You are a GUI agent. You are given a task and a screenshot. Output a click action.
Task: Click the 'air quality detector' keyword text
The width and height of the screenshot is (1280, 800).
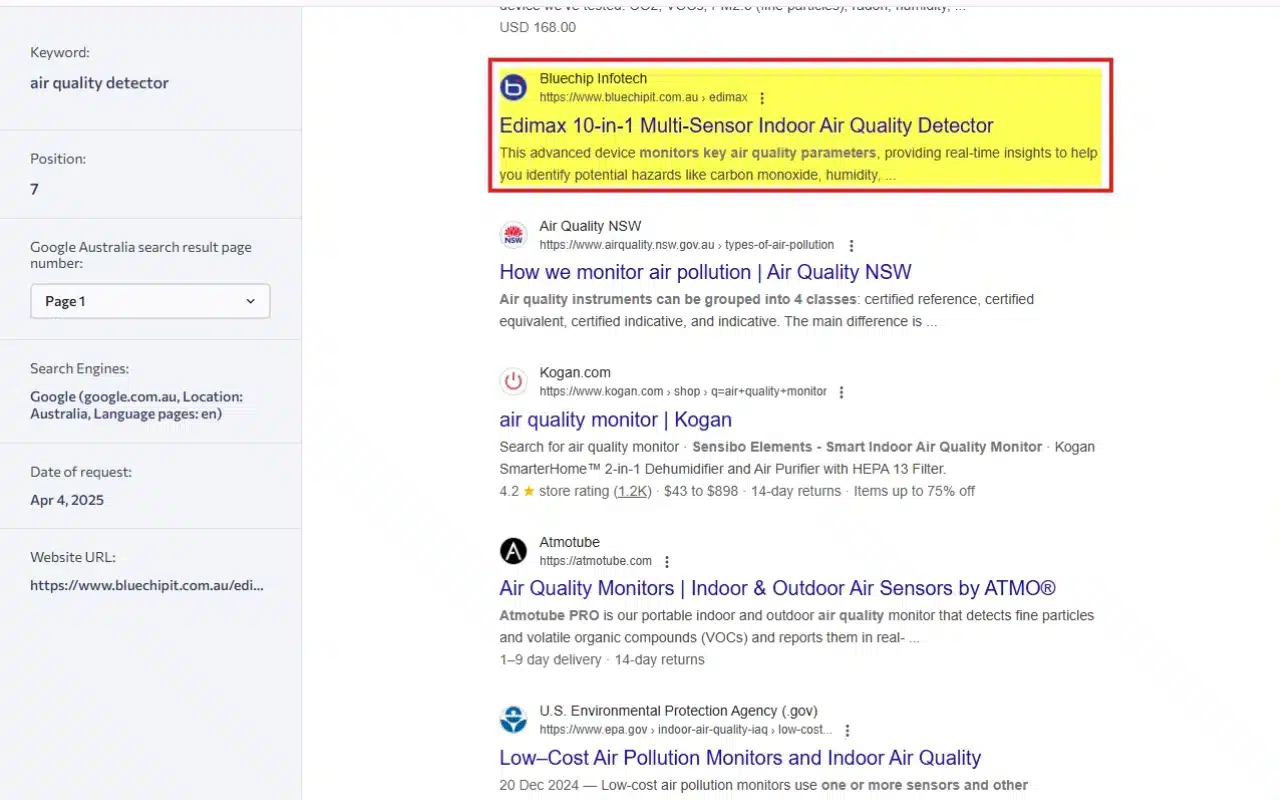(x=99, y=83)
